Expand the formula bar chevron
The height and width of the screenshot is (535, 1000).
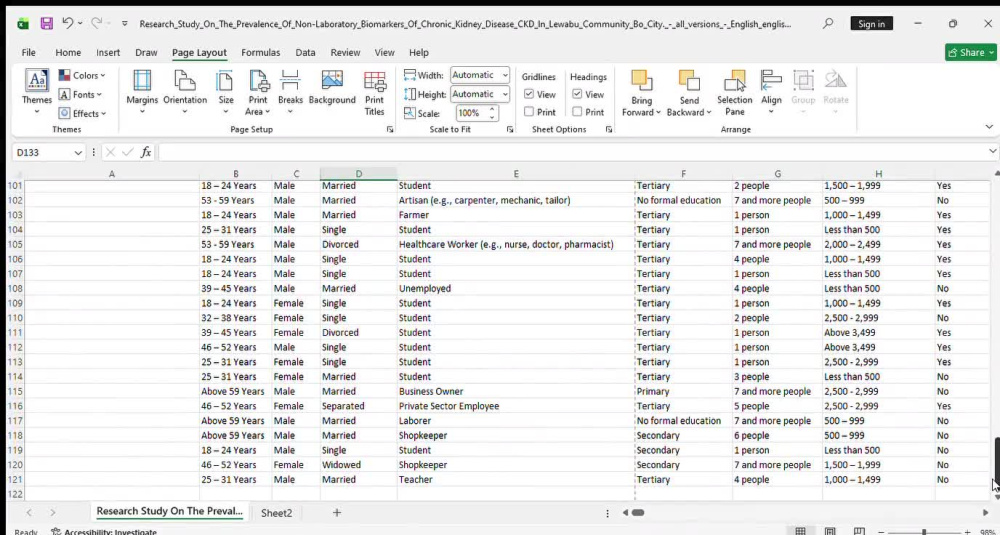[x=992, y=151]
